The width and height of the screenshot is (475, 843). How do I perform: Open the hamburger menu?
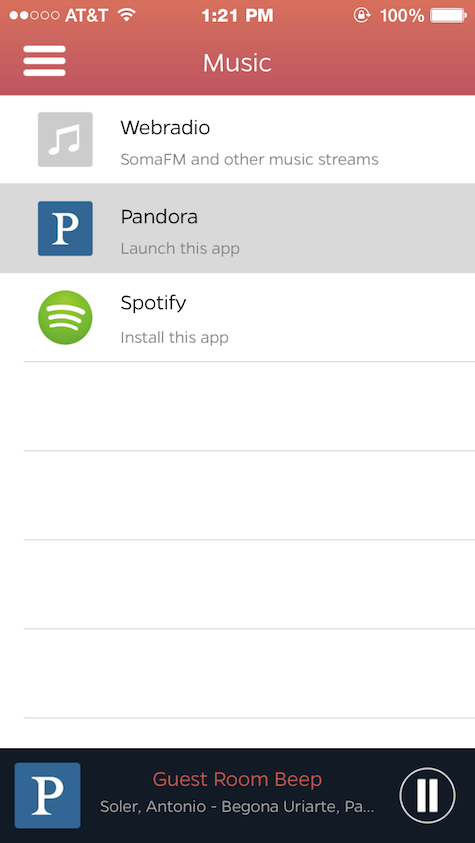click(45, 61)
